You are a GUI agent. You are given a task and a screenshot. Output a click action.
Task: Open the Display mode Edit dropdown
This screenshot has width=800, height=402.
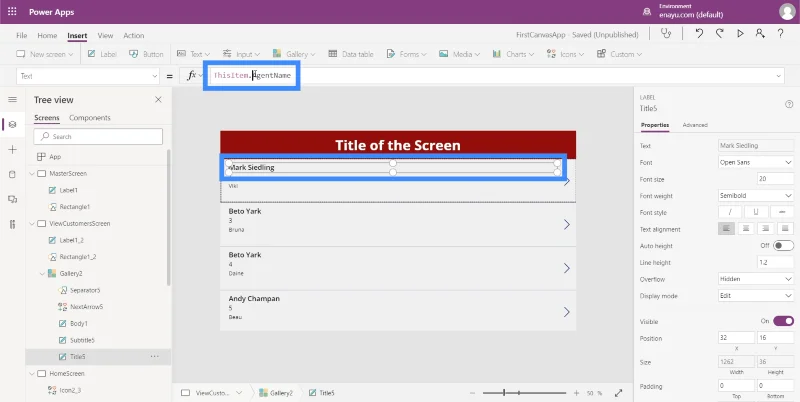(755, 295)
